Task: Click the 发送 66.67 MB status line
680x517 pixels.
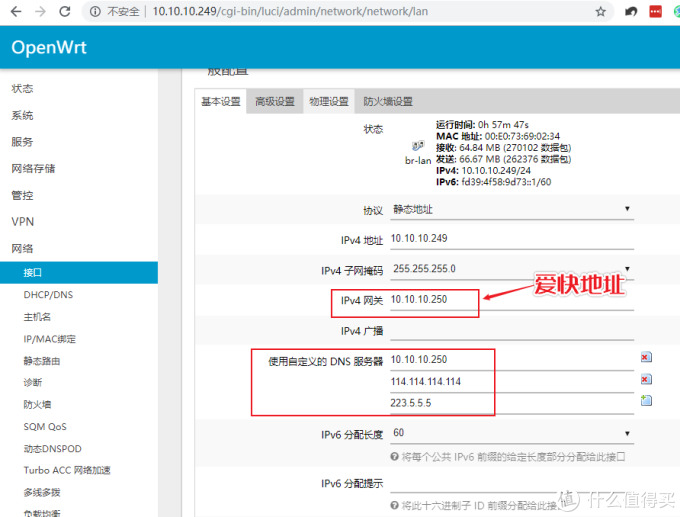Action: pyautogui.click(x=503, y=159)
